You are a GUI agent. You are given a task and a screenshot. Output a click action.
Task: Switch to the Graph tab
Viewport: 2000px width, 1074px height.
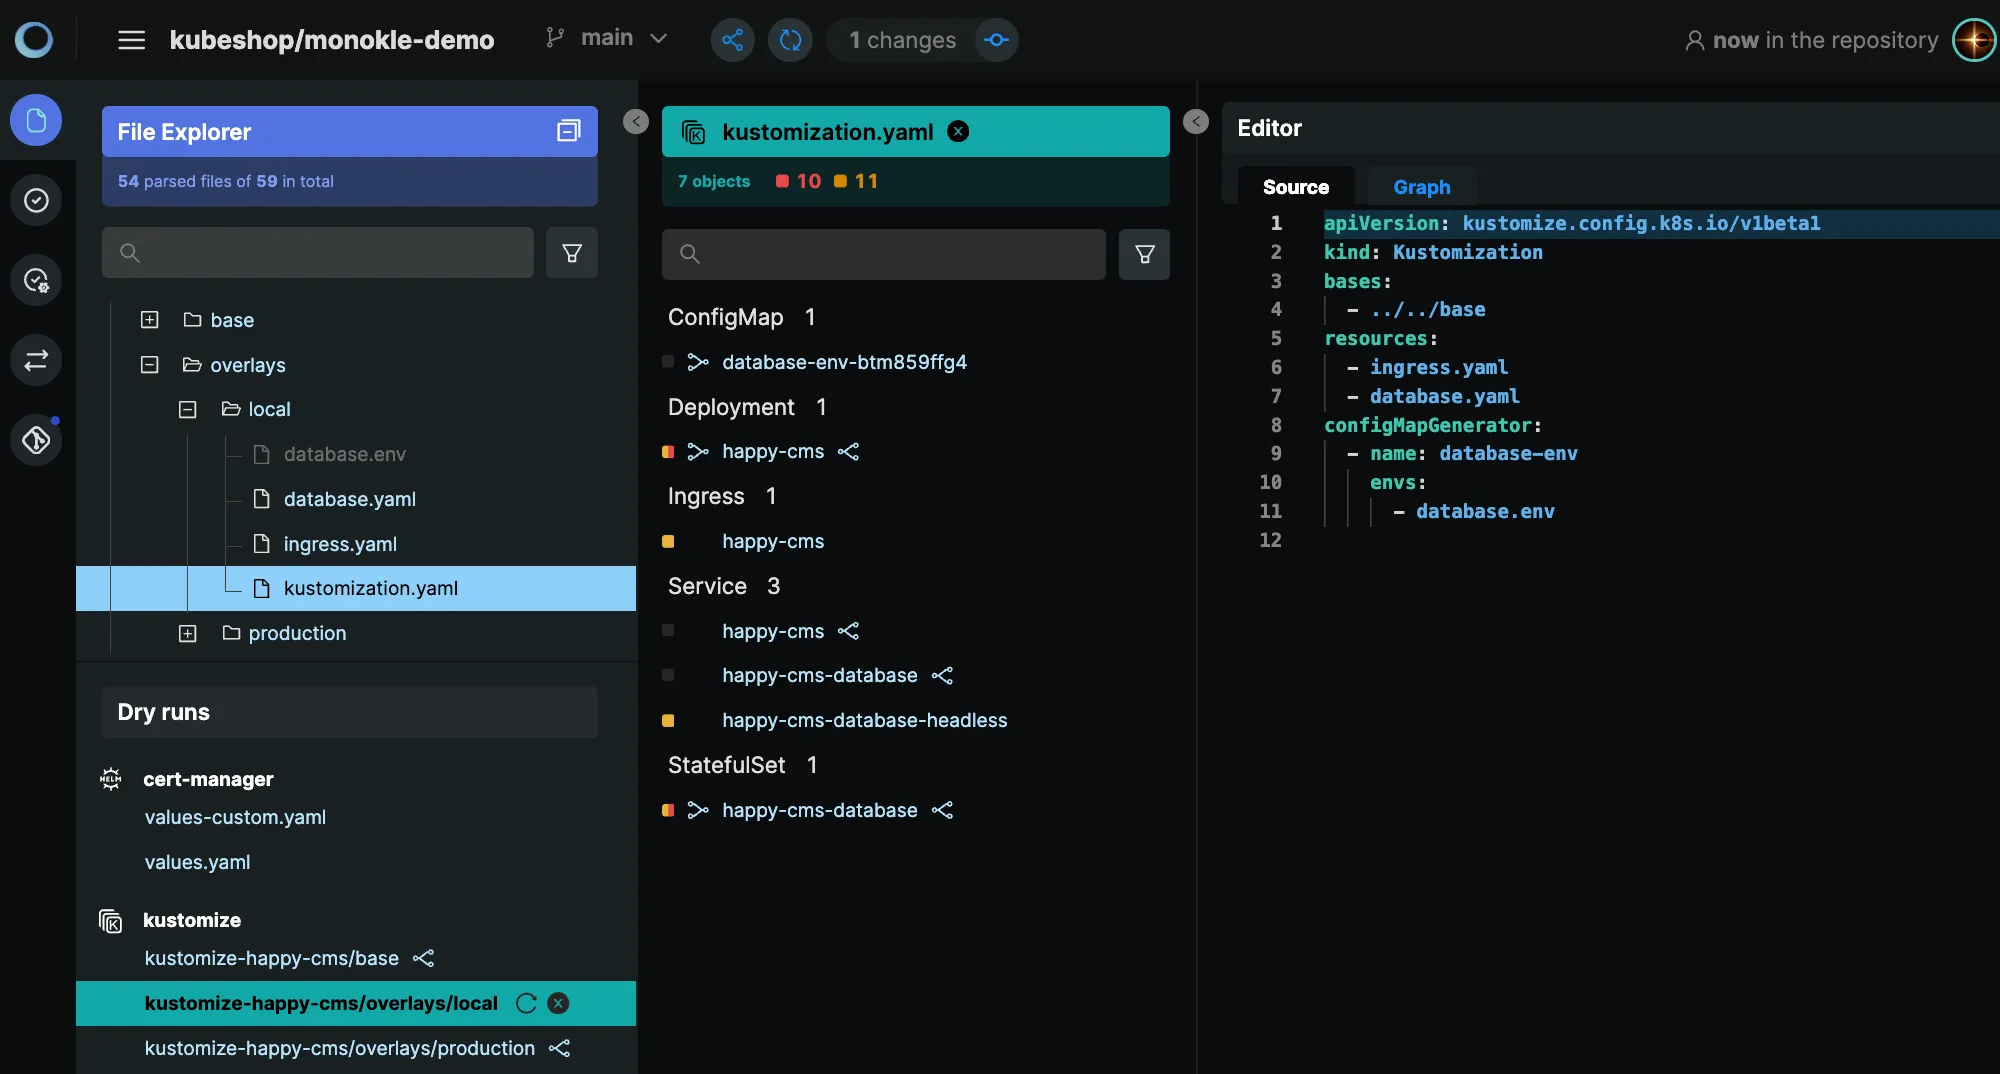(x=1422, y=187)
